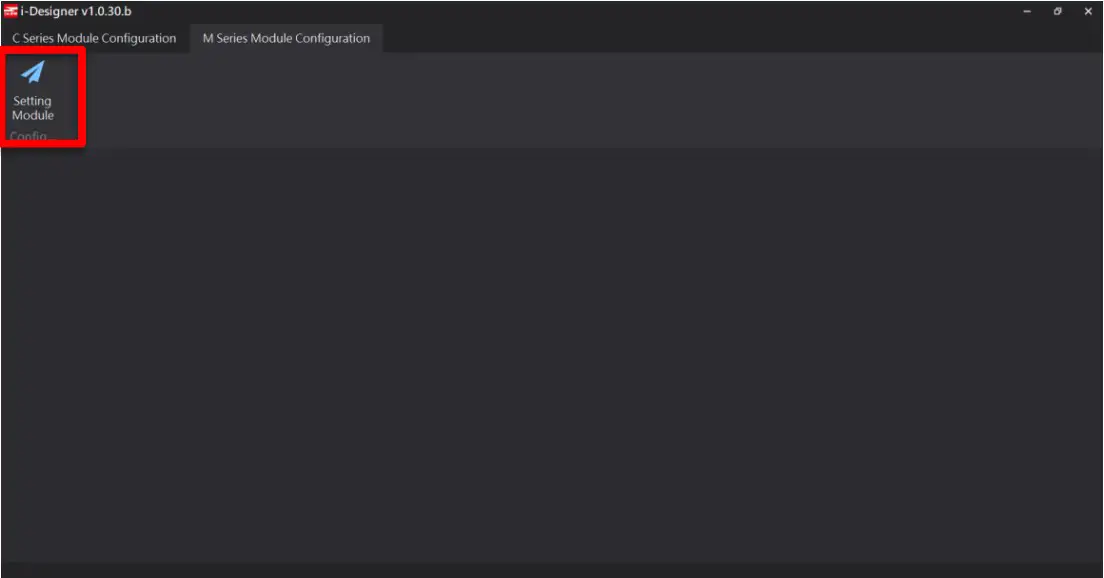Click the "Setting Module" text label
Viewport: 1104px width, 578px height.
[33, 108]
